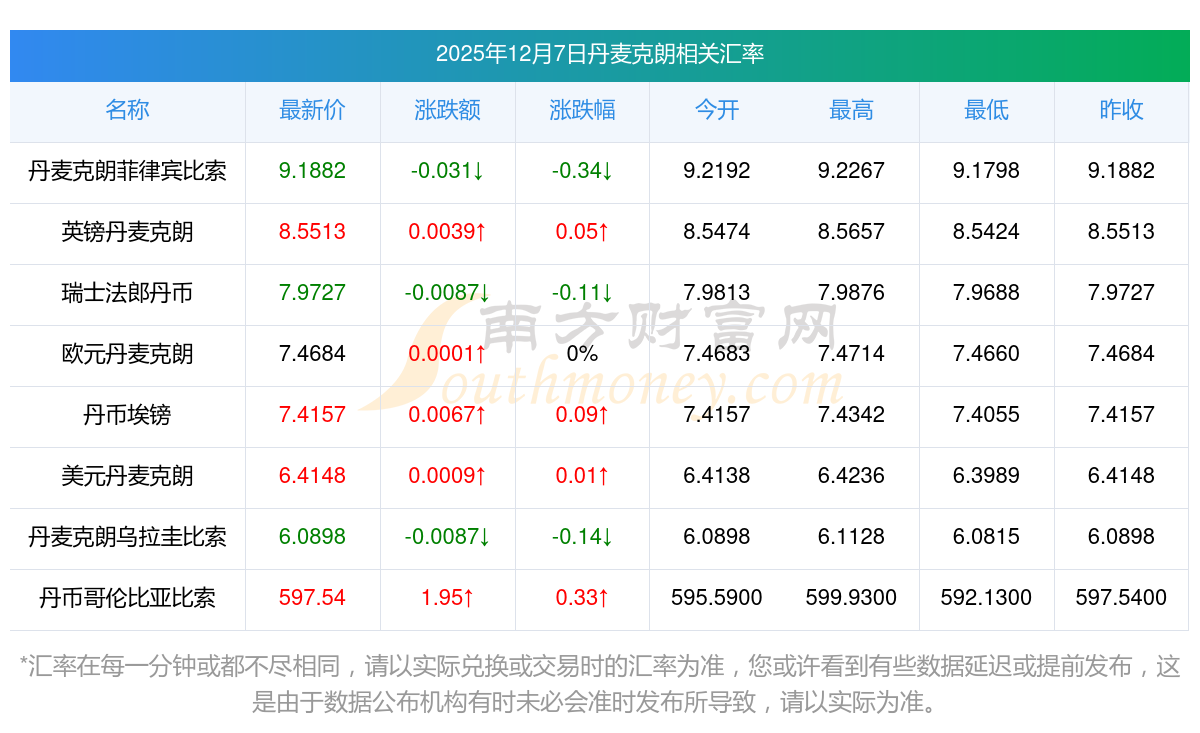Click the 最高 value 9.2267
The image size is (1200, 733).
pos(851,171)
